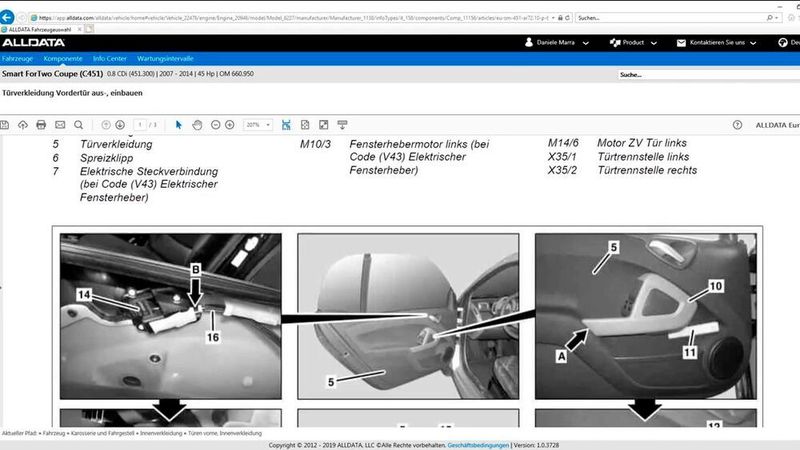Click the ALLDATA logo
Viewport: 800px width, 450px height.
click(34, 43)
